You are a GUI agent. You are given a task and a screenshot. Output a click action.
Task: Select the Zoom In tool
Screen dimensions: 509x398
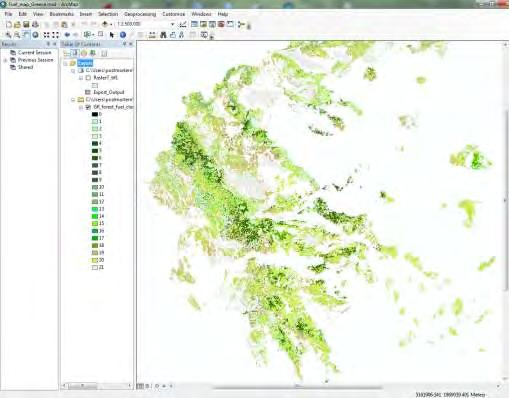coord(8,35)
